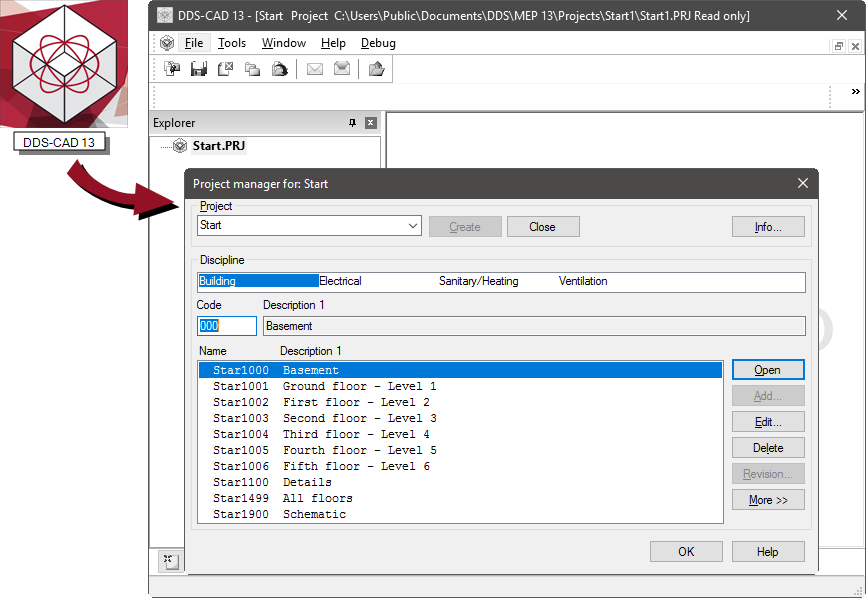Click the Project Manager toolbar icon
The width and height of the screenshot is (866, 600).
click(x=172, y=69)
